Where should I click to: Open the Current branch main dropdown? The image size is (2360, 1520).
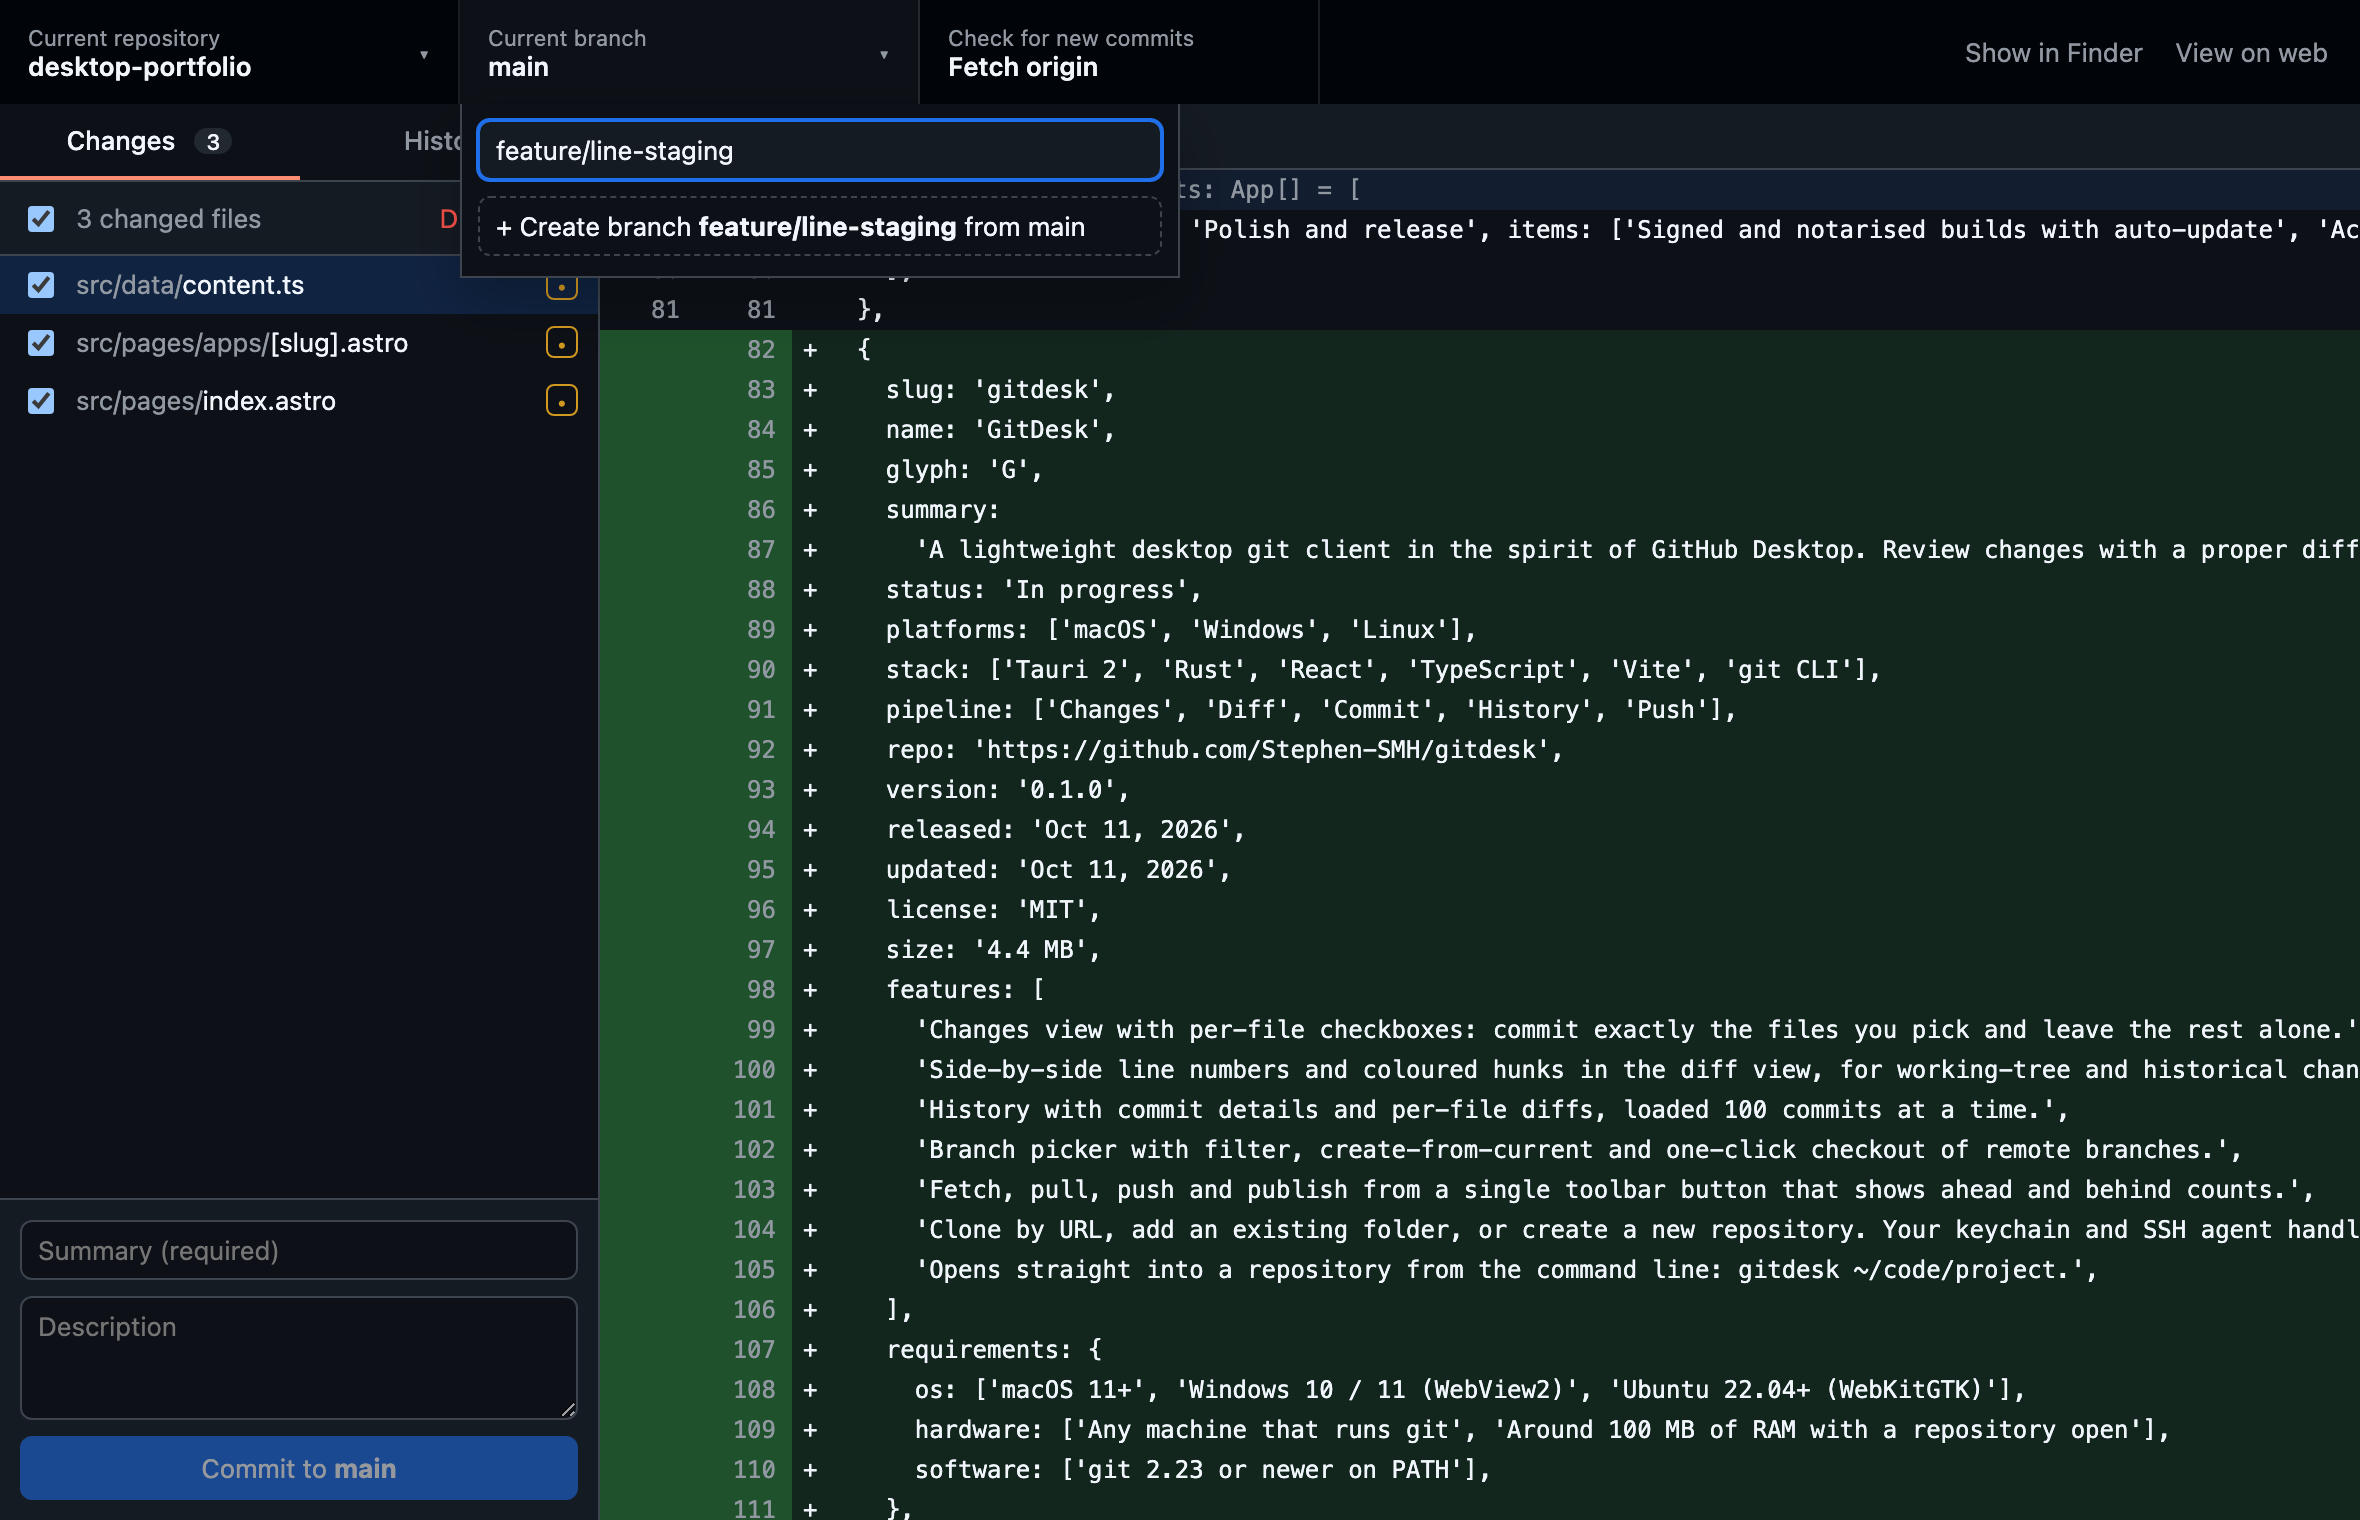(x=689, y=52)
